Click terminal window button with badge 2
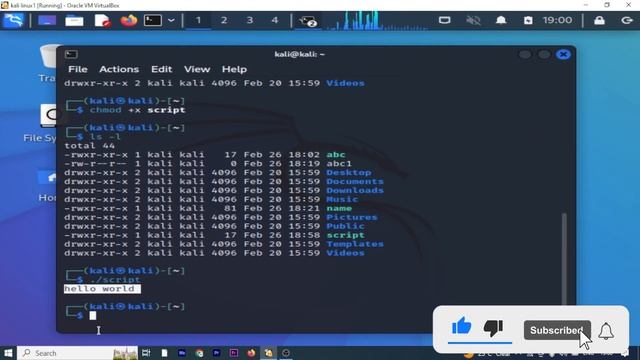The image size is (640, 360). coord(307,21)
